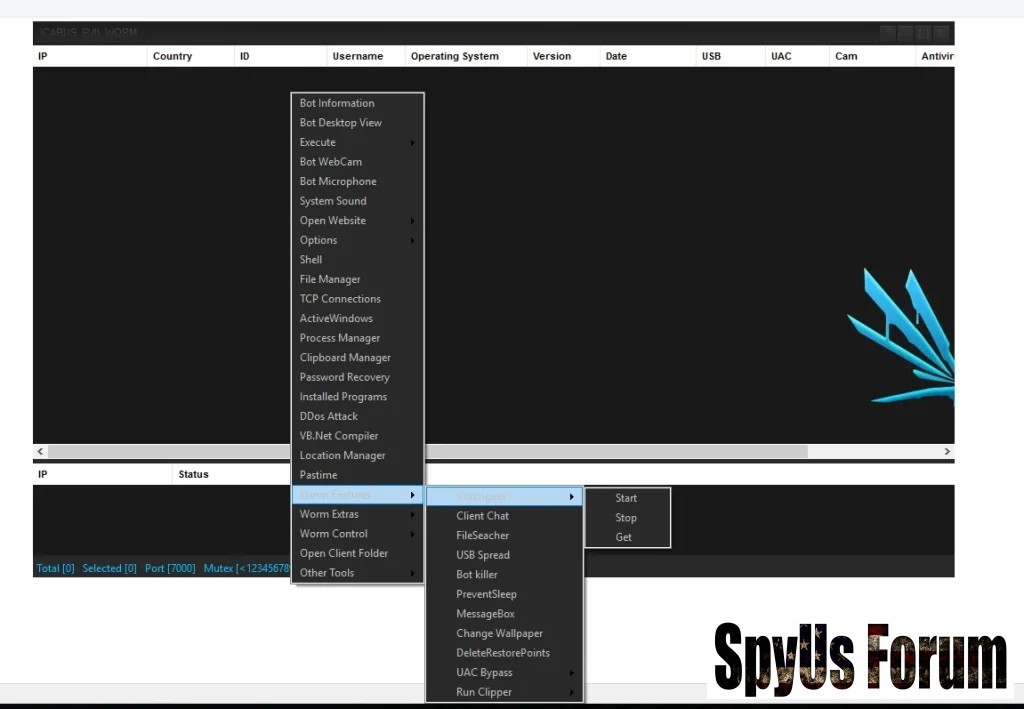This screenshot has height=709, width=1024.
Task: Select Installed Programs in the context menu
Action: pos(343,397)
